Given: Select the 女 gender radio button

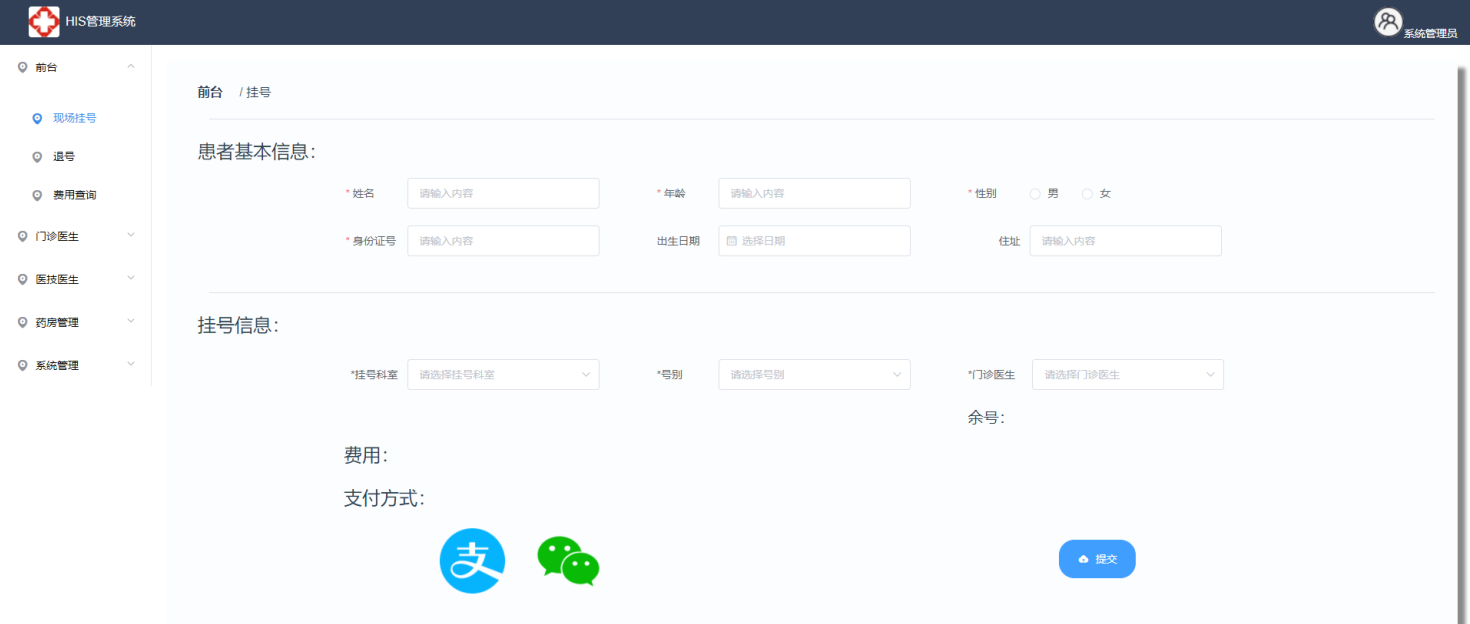Looking at the screenshot, I should pyautogui.click(x=1087, y=194).
